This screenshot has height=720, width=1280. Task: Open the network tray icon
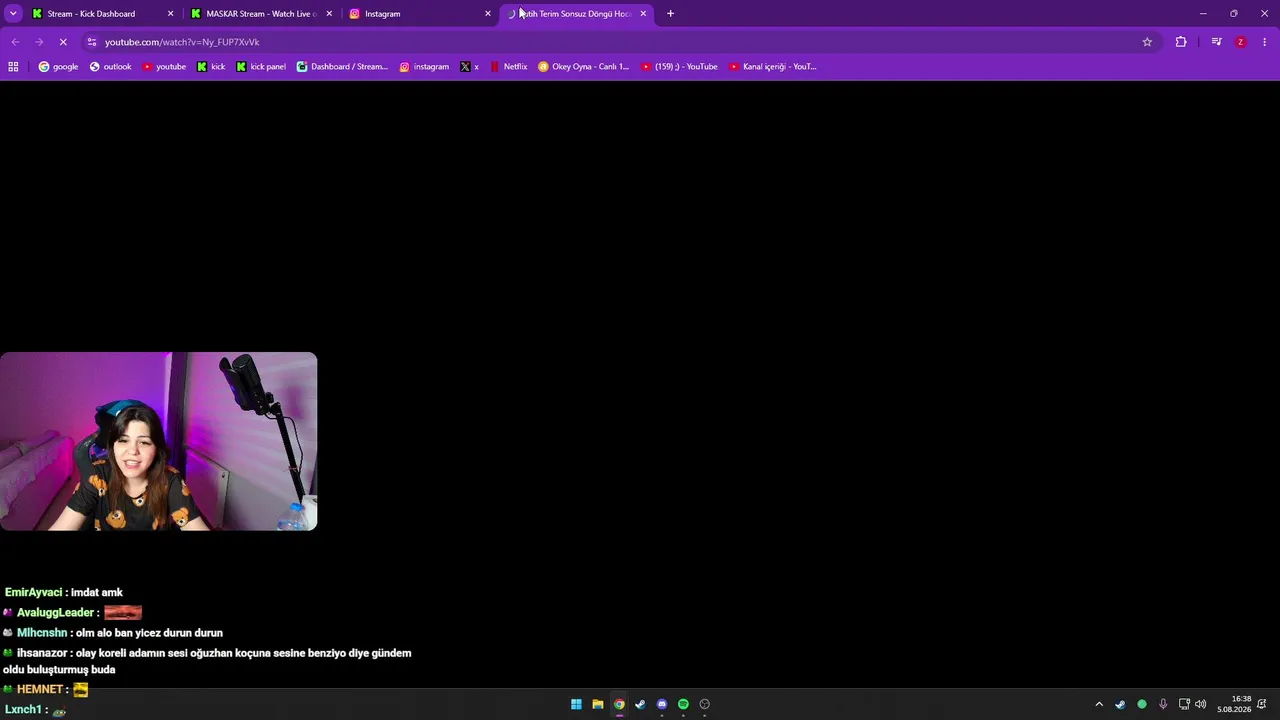click(x=1184, y=704)
